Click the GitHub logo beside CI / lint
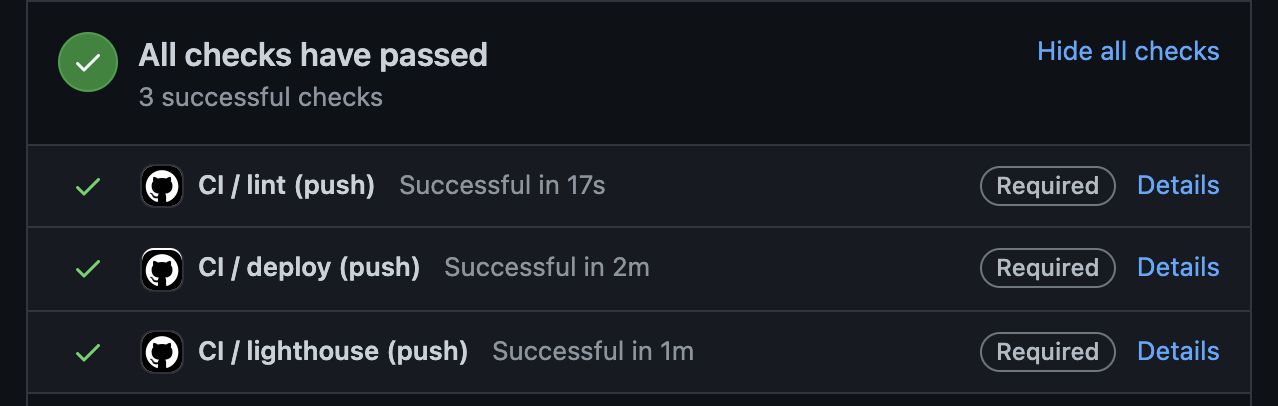This screenshot has height=406, width=1278. point(162,186)
